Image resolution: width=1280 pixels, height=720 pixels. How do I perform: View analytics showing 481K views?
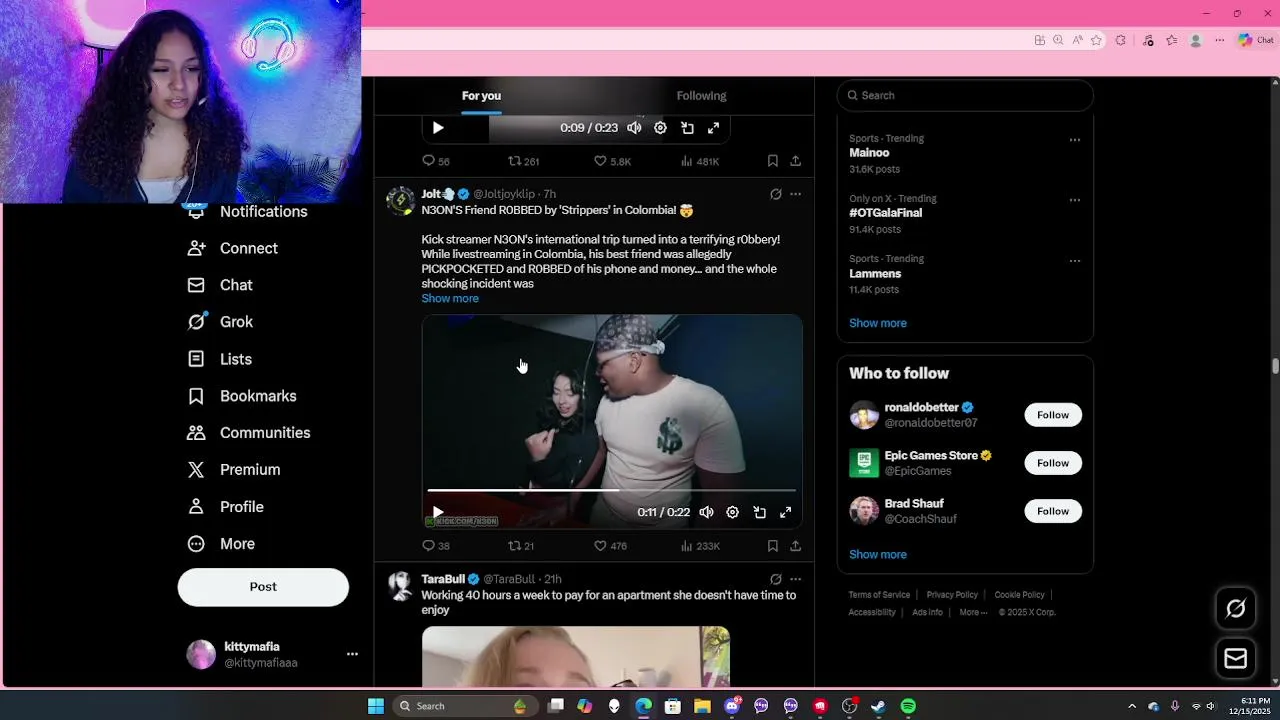click(700, 161)
